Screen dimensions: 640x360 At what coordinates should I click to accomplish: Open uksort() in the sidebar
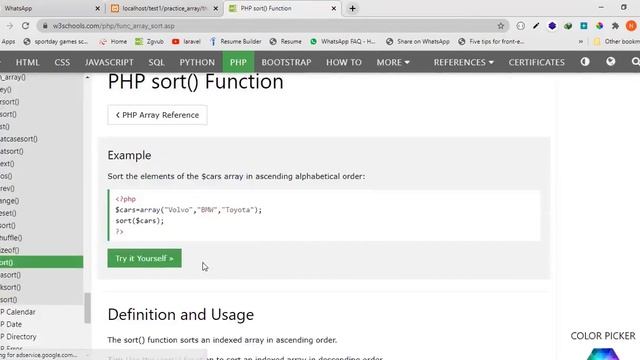pos(41,287)
